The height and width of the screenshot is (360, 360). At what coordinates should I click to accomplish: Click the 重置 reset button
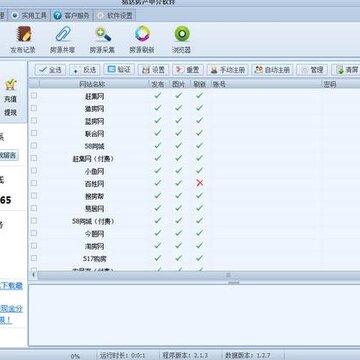(188, 70)
